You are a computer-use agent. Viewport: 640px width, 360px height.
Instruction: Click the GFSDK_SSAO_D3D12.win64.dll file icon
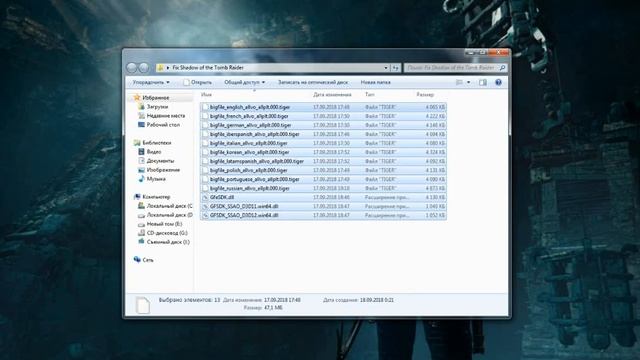(205, 216)
